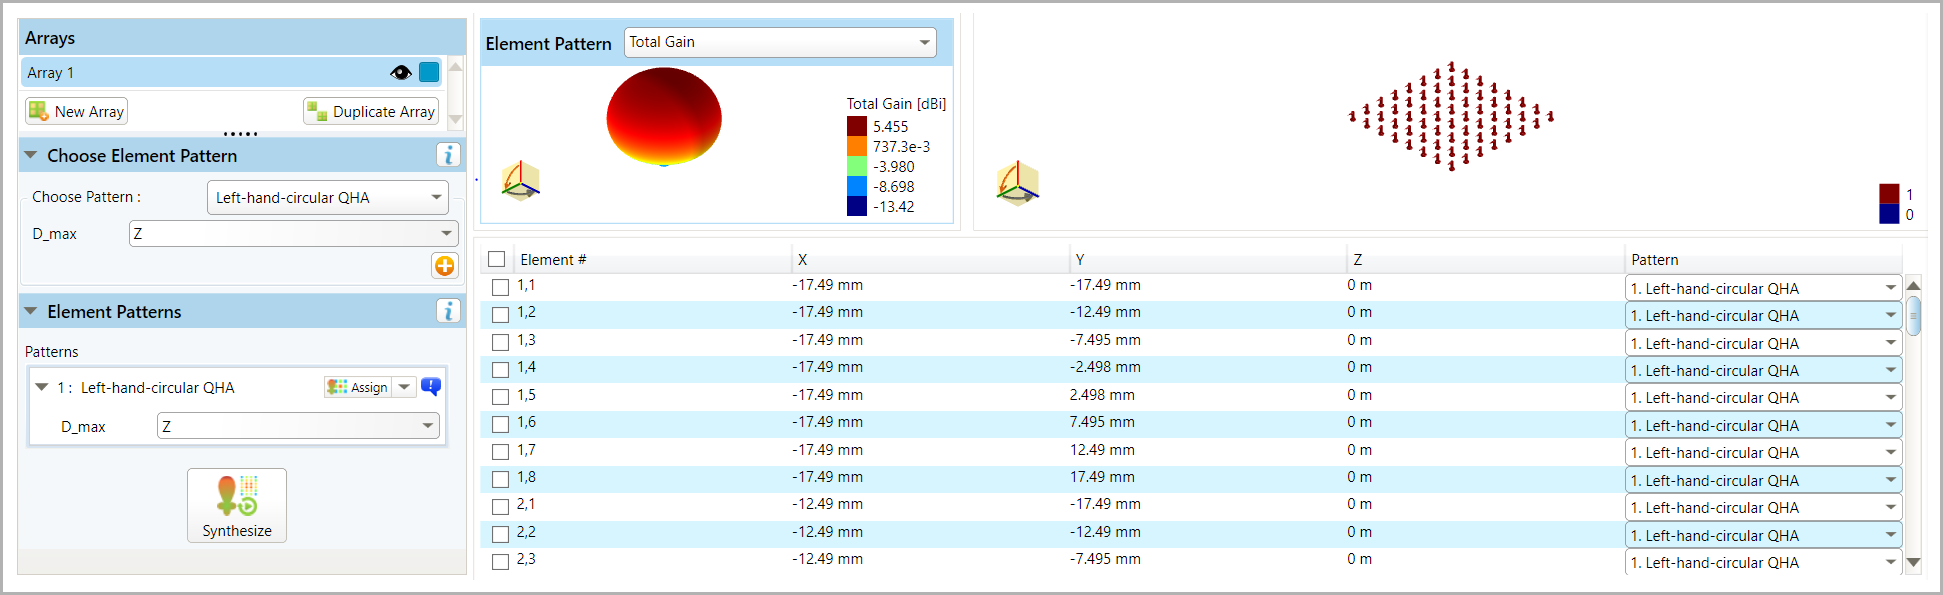Click table scrollbar down arrow
This screenshot has width=1943, height=595.
(1913, 562)
